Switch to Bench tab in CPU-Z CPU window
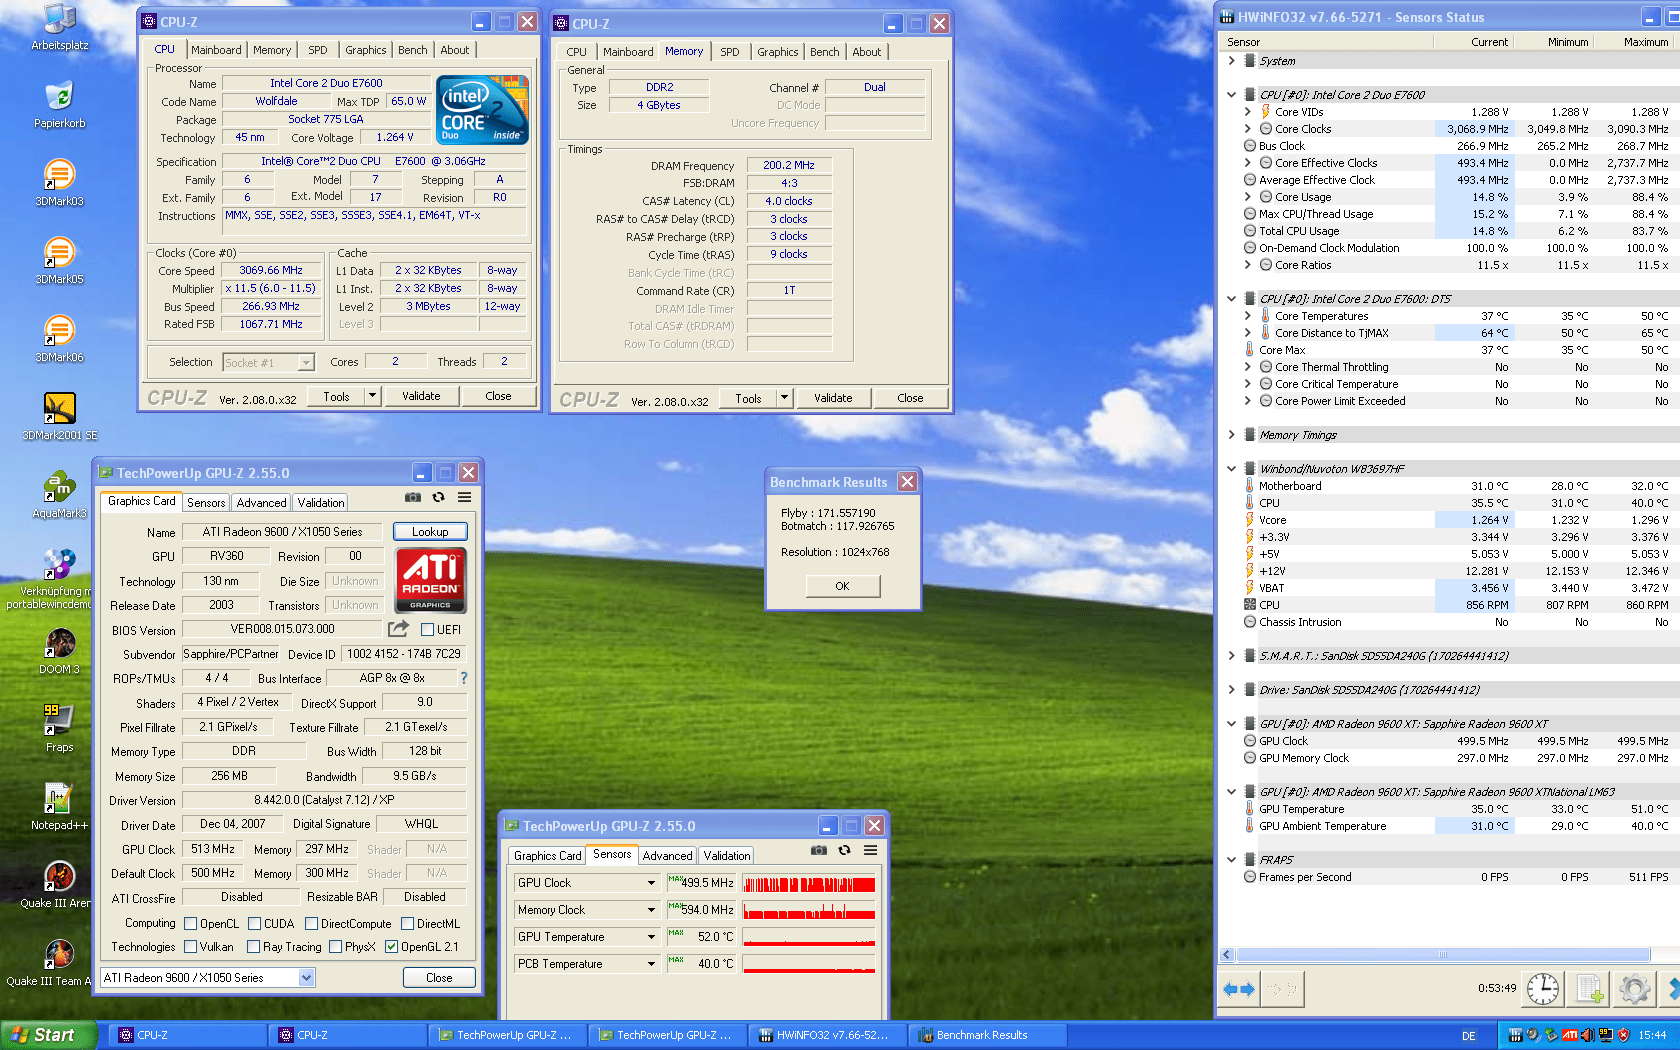The width and height of the screenshot is (1680, 1050). pyautogui.click(x=412, y=50)
